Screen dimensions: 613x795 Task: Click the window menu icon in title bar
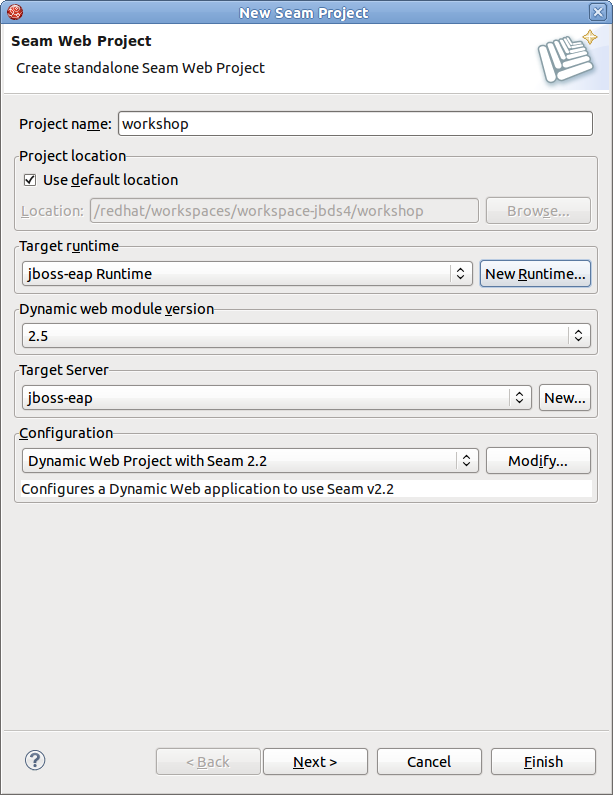13,13
